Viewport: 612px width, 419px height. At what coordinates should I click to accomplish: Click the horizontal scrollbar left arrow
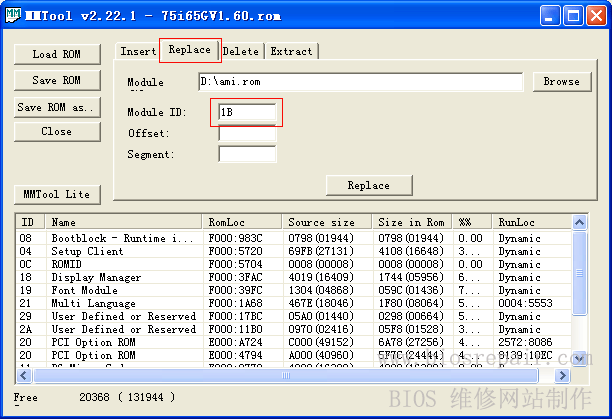pos(24,375)
